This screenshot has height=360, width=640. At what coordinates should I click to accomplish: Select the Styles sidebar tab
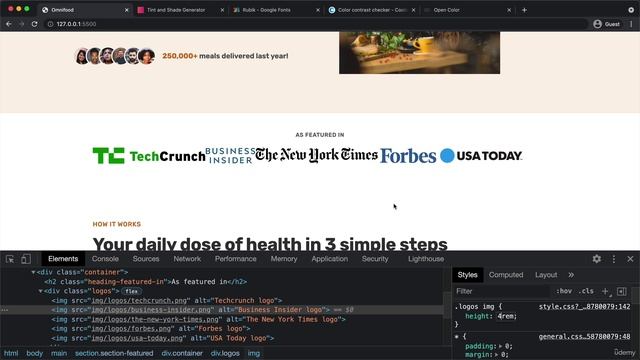point(467,275)
